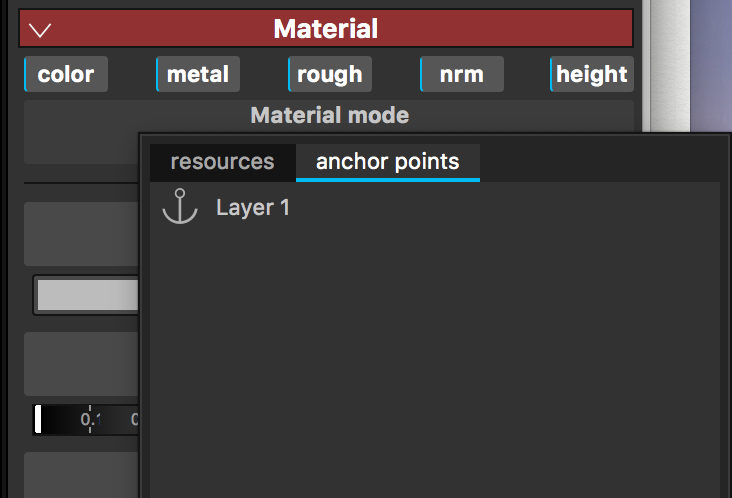Viewport: 732px width, 498px height.
Task: Set the slider to the 0.1 mark
Action: 90,419
